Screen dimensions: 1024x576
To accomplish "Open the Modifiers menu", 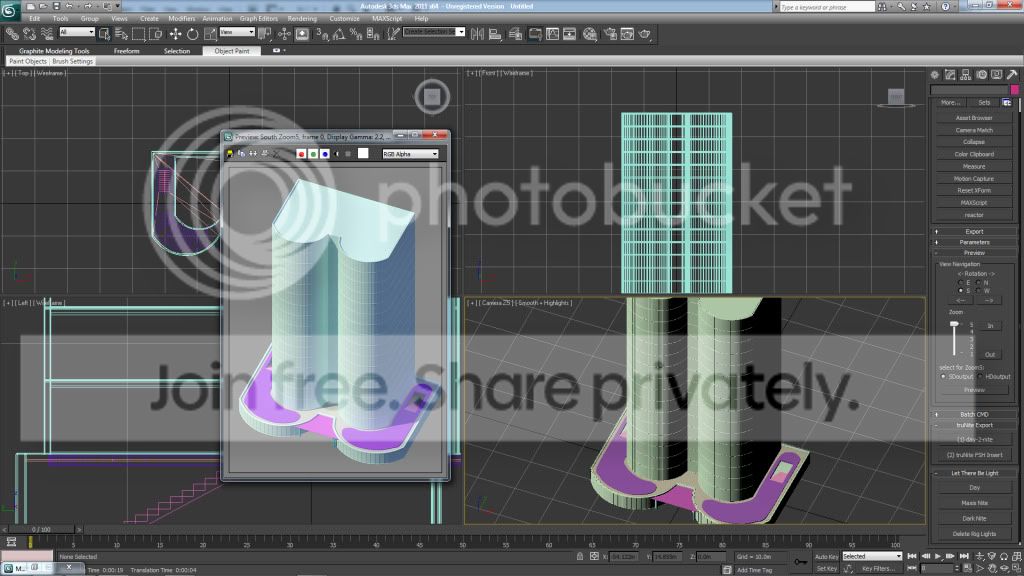I will pos(182,19).
